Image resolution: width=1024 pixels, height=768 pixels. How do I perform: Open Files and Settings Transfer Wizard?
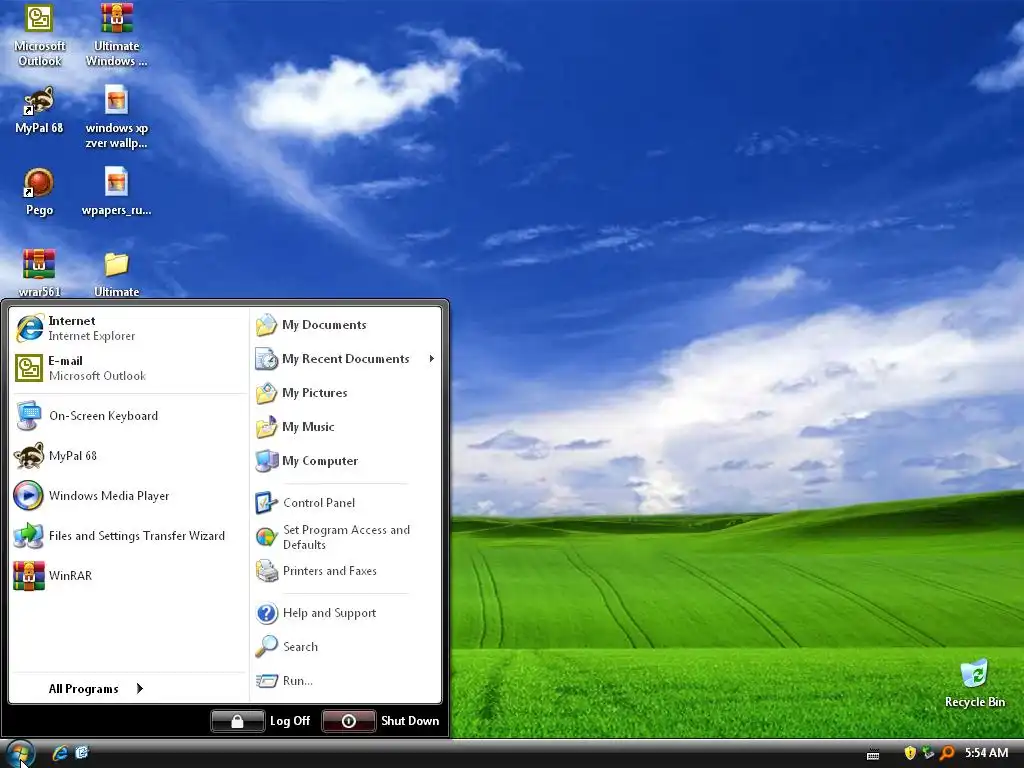coord(129,536)
